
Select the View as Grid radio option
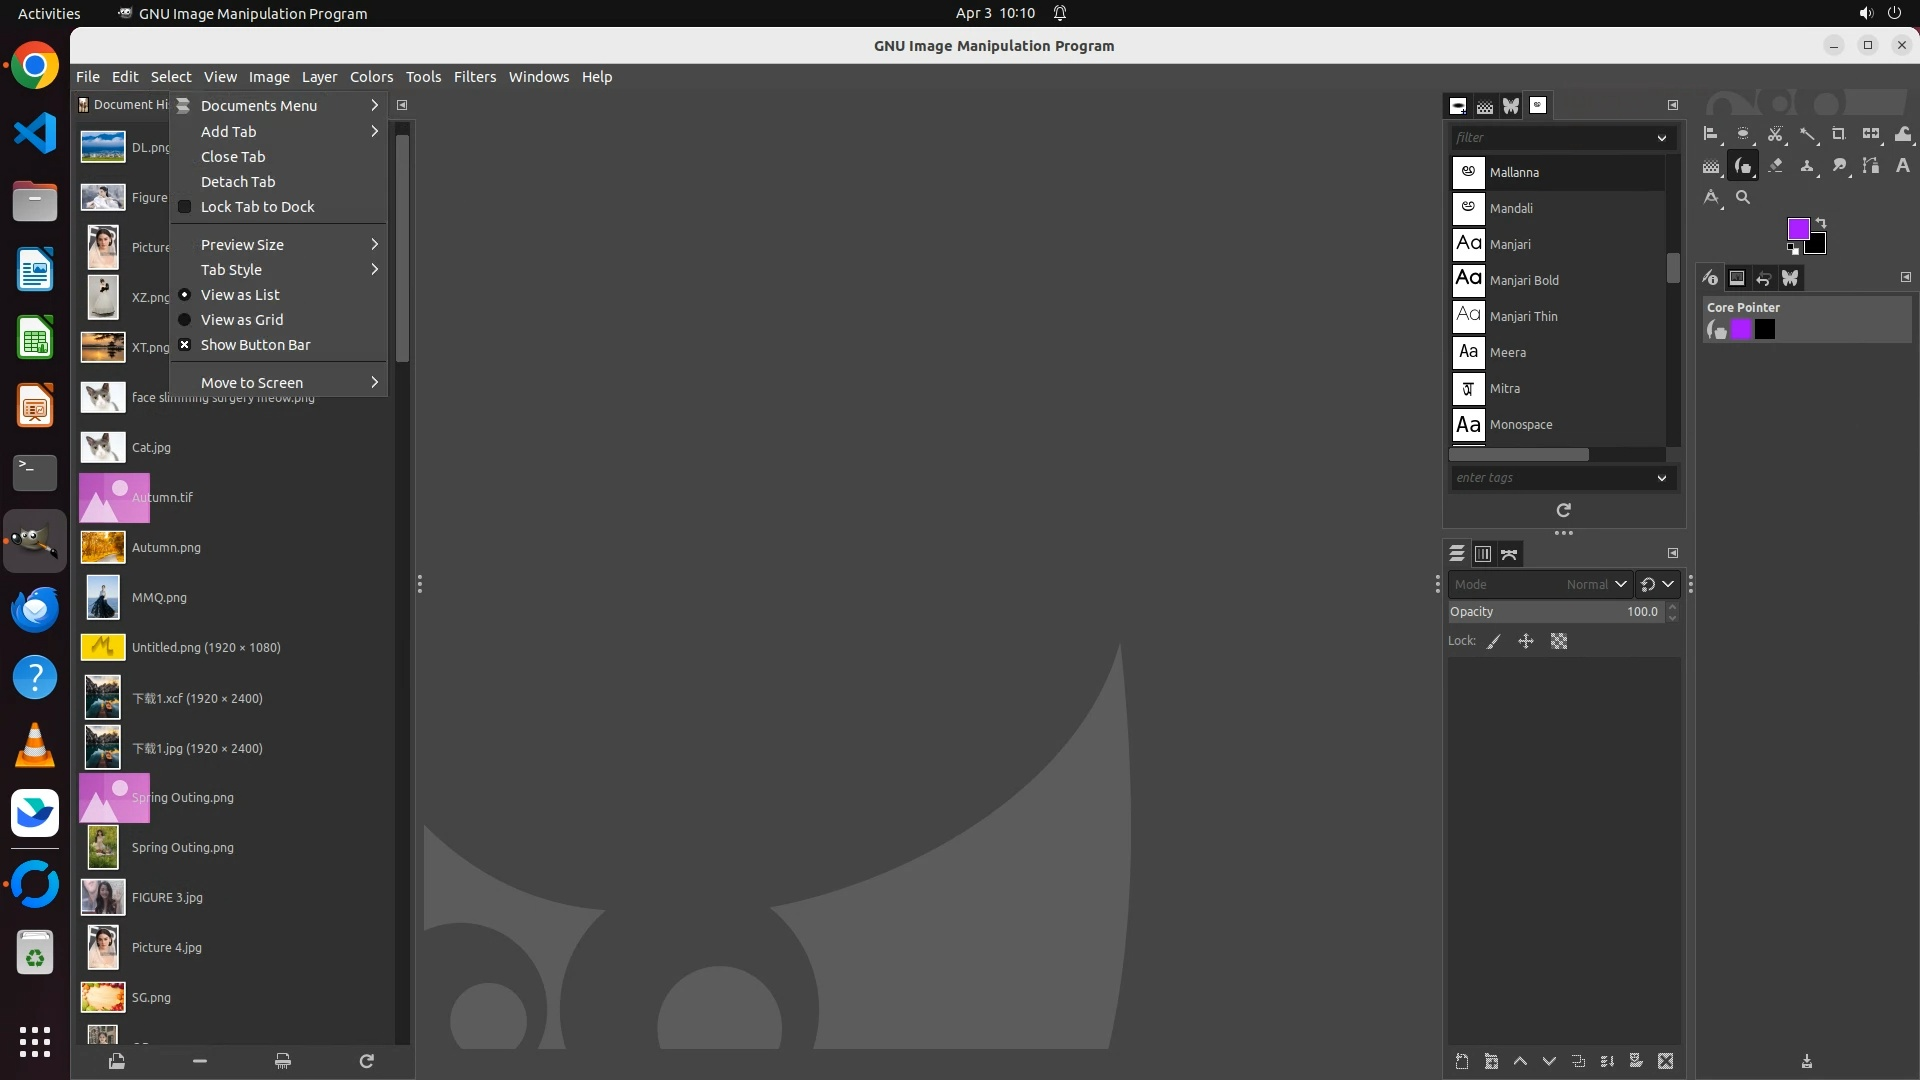tap(241, 320)
